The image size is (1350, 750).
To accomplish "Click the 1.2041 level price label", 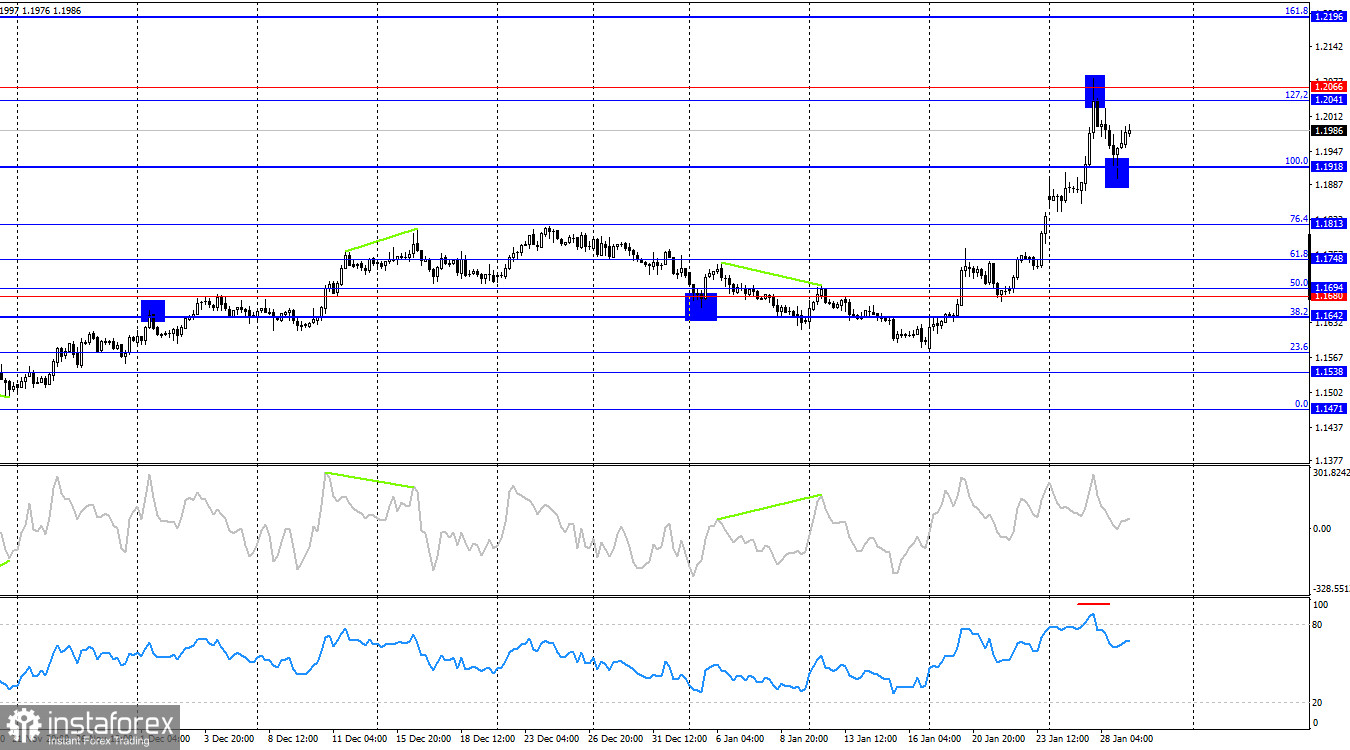I will (x=1330, y=100).
